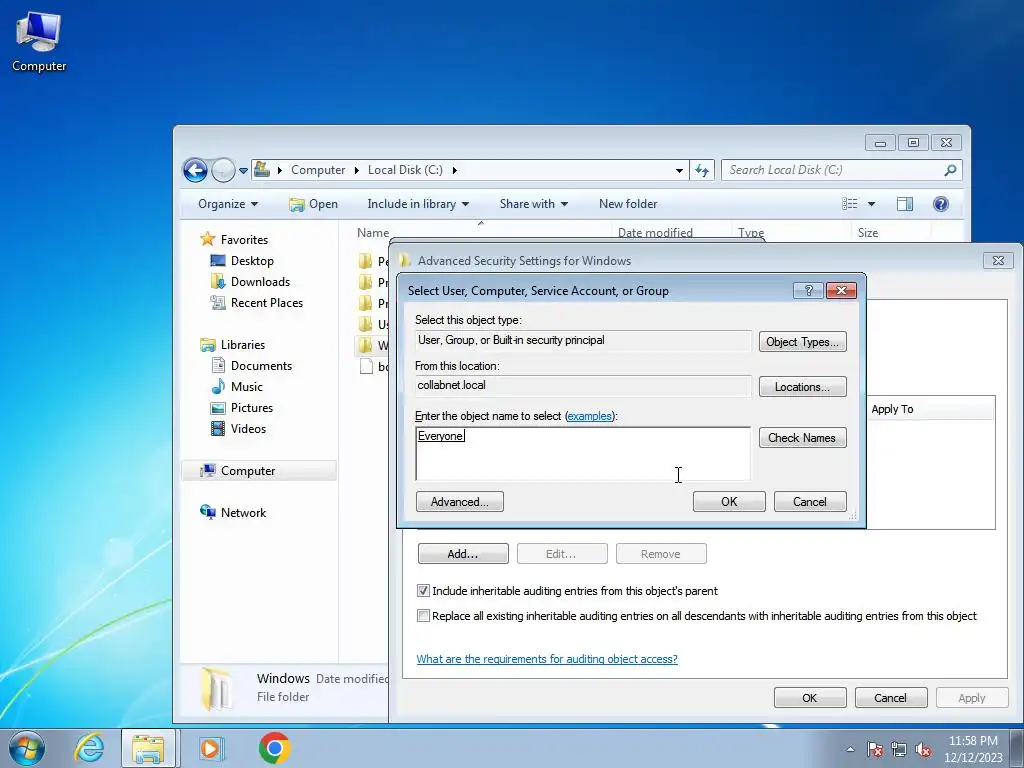Open the Videos library
1024x768 pixels.
pyautogui.click(x=248, y=428)
